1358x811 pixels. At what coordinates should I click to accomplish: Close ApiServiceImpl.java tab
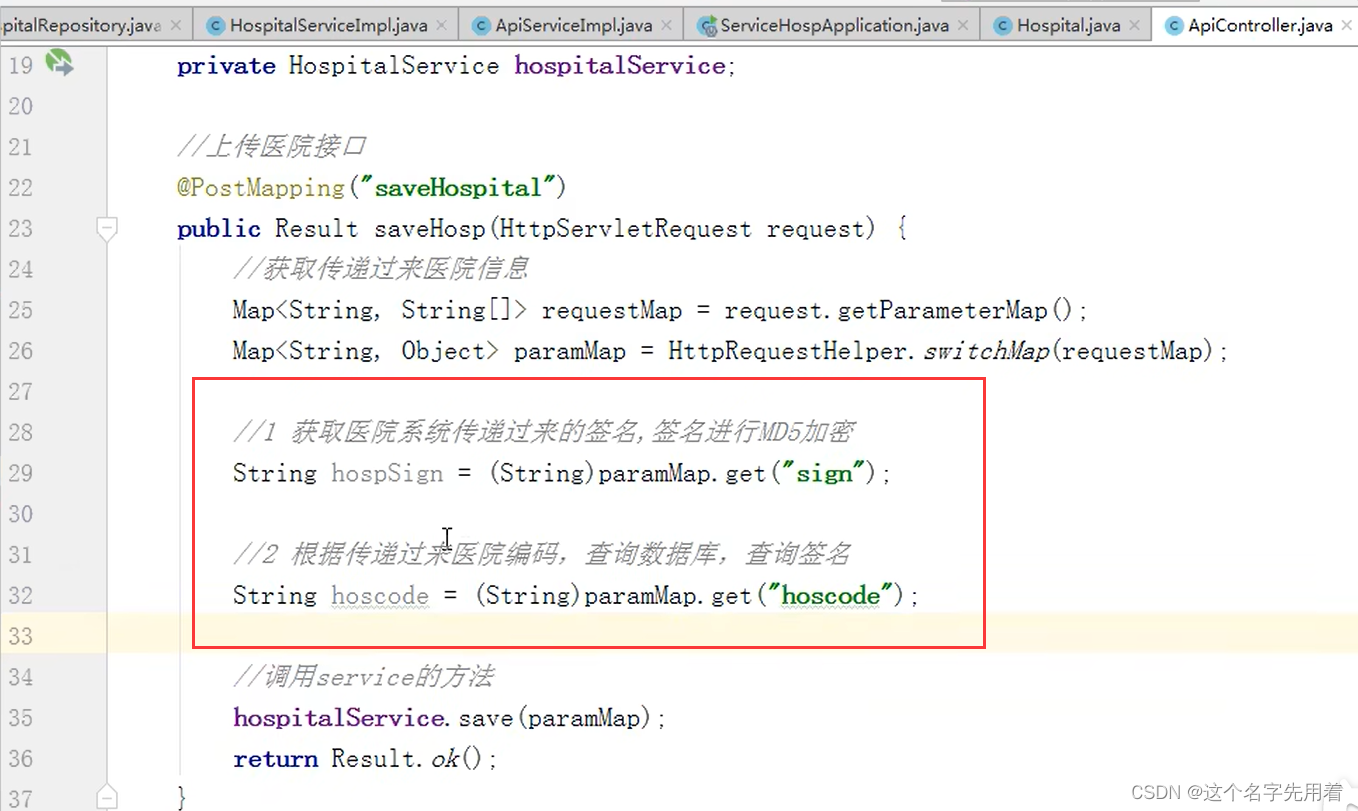[667, 26]
